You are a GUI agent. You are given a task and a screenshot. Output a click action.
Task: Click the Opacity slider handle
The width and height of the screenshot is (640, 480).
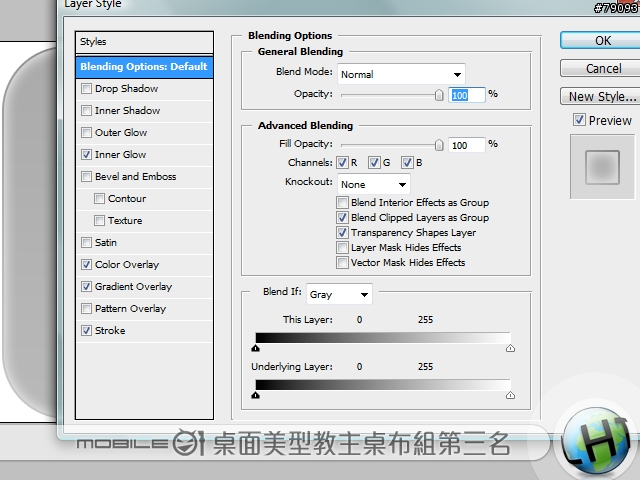point(439,95)
